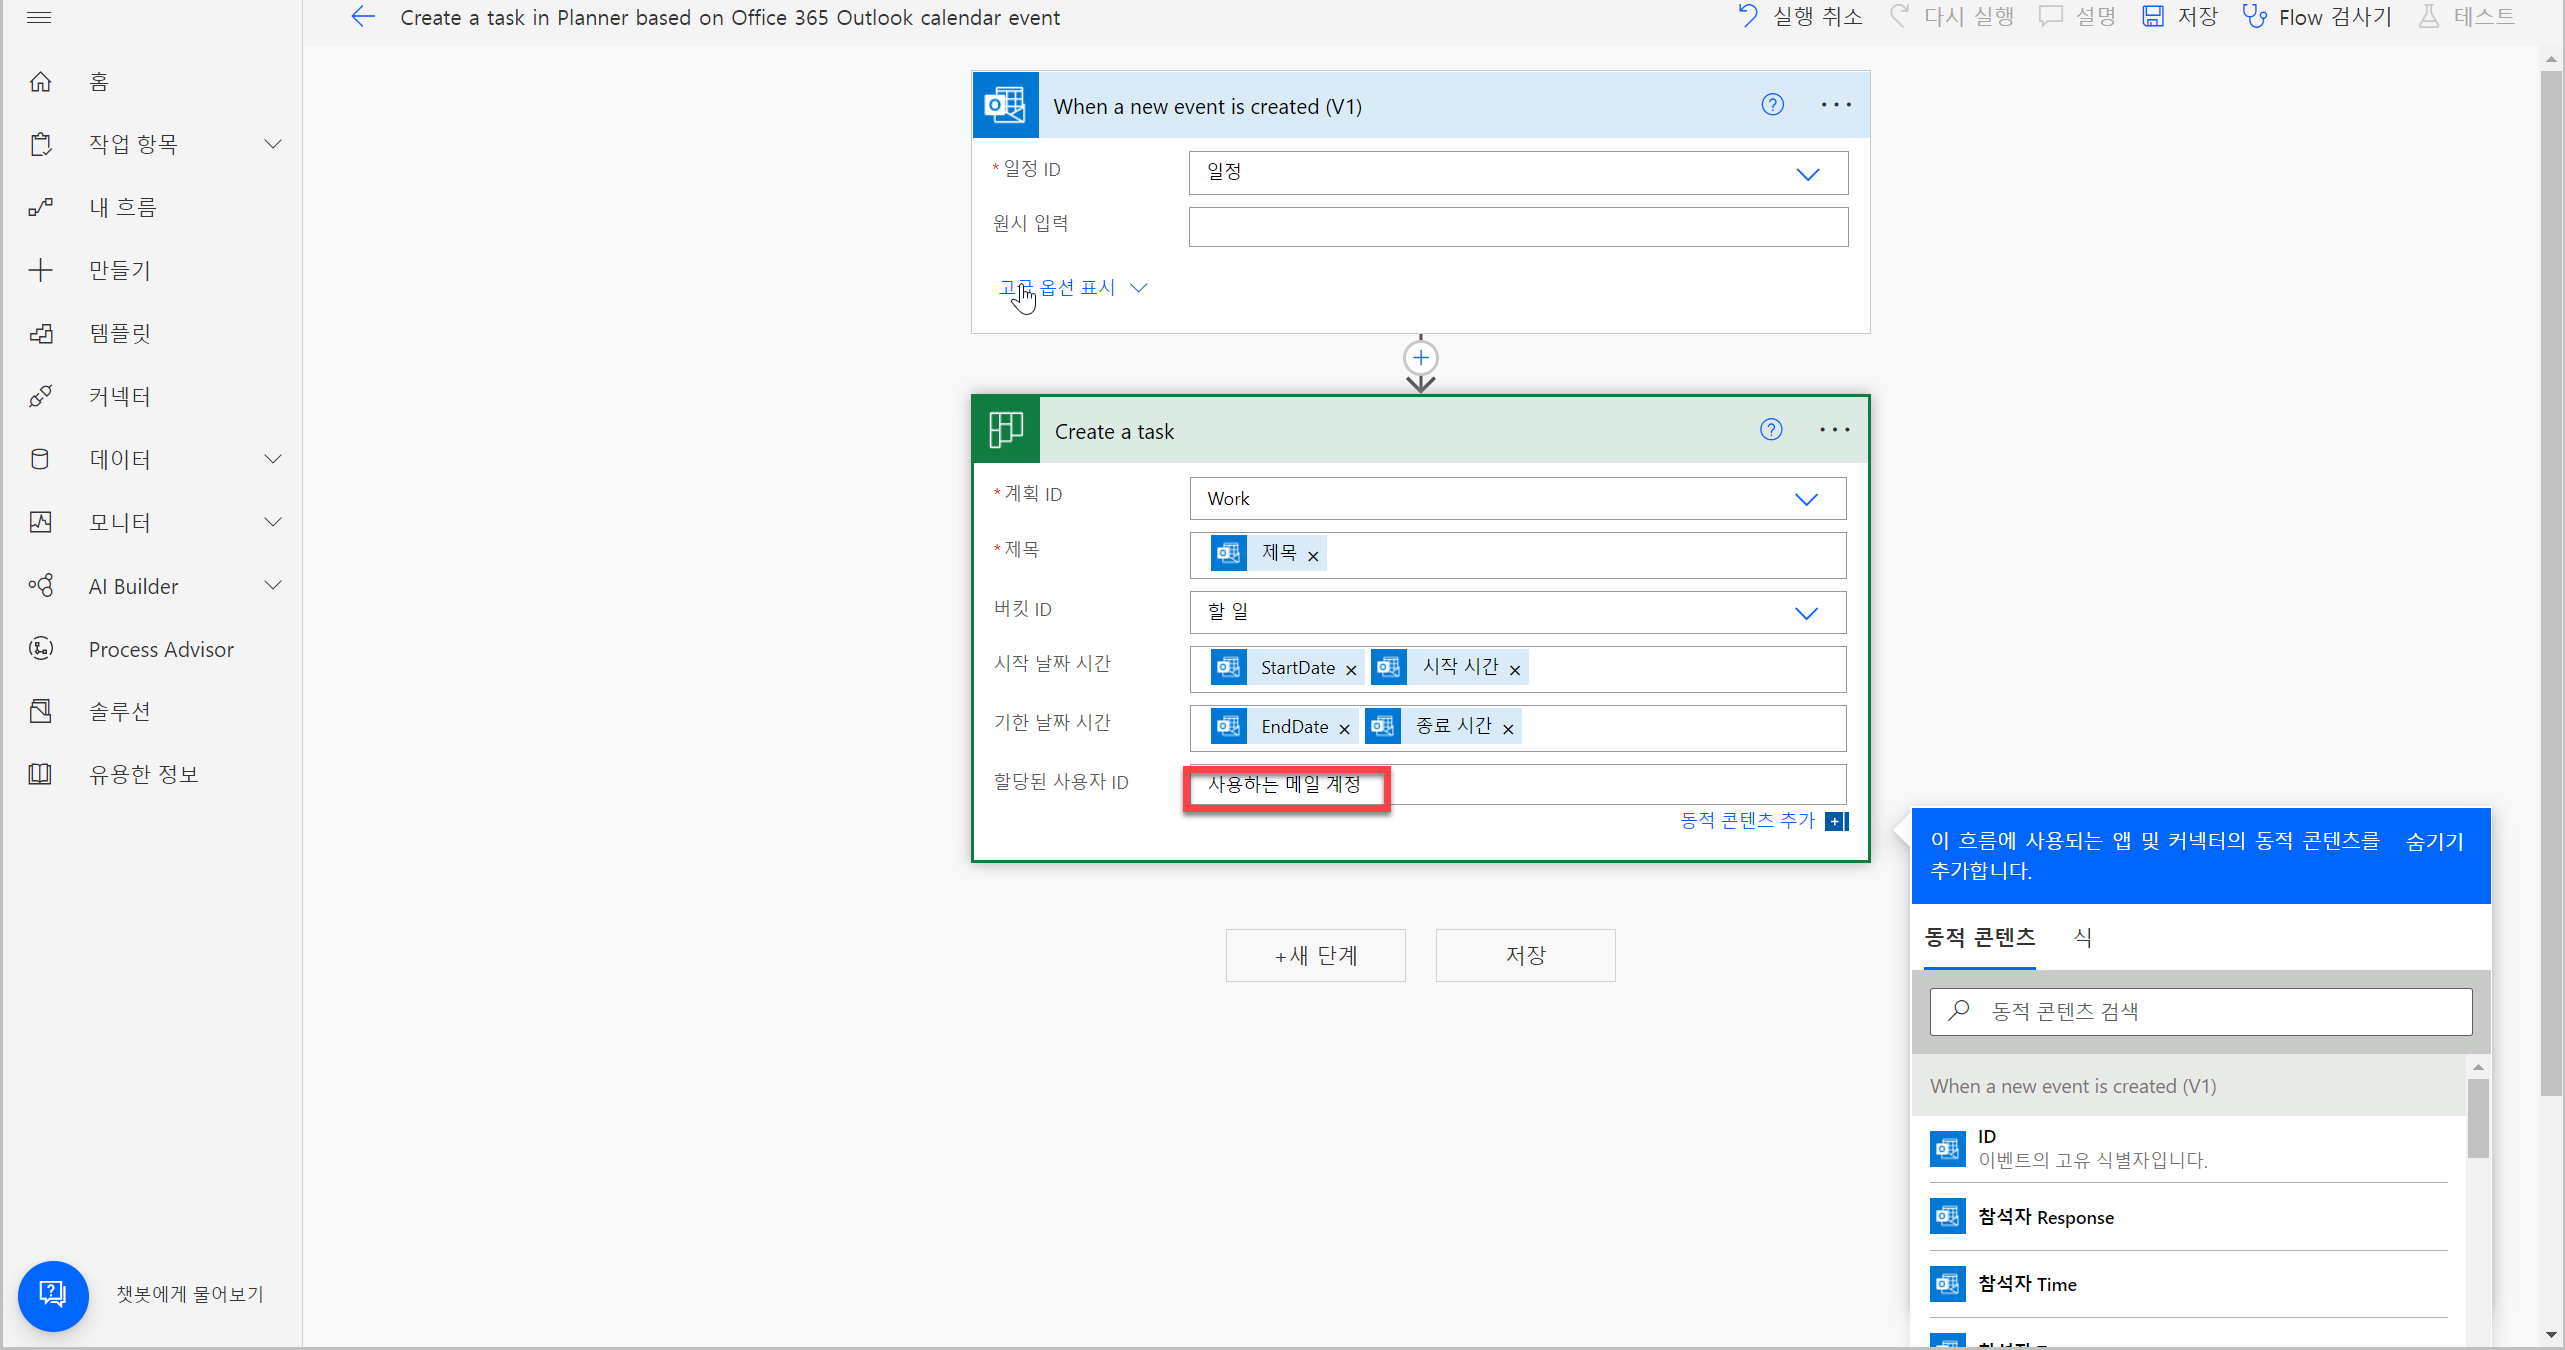The image size is (2565, 1350).
Task: Insert a step with the plus connector
Action: tap(1420, 357)
